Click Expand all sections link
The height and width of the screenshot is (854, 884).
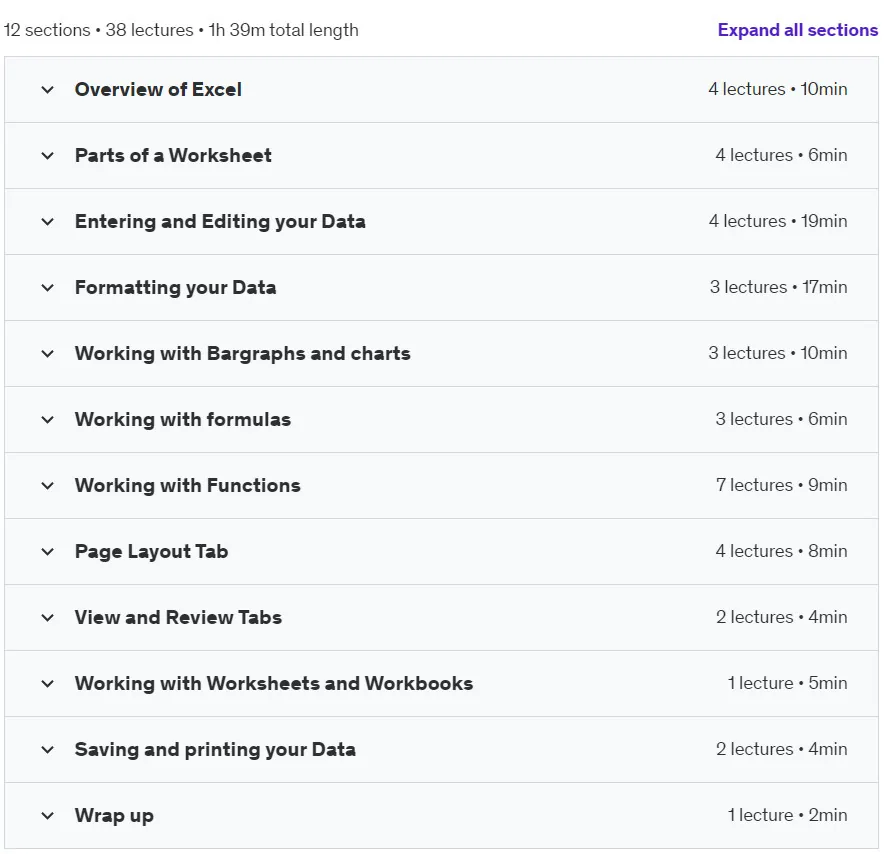pyautogui.click(x=798, y=30)
